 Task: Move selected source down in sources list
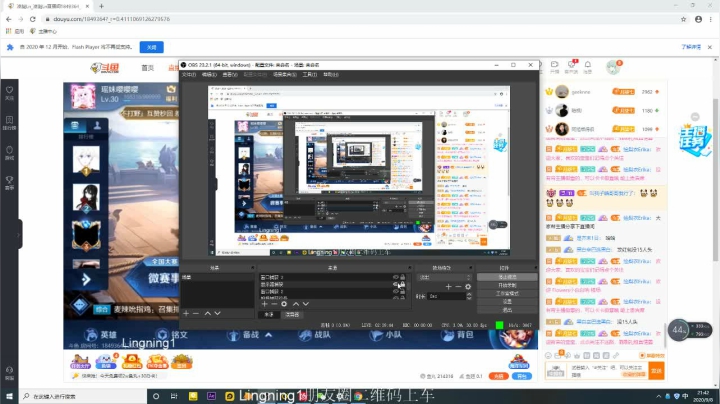(306, 304)
